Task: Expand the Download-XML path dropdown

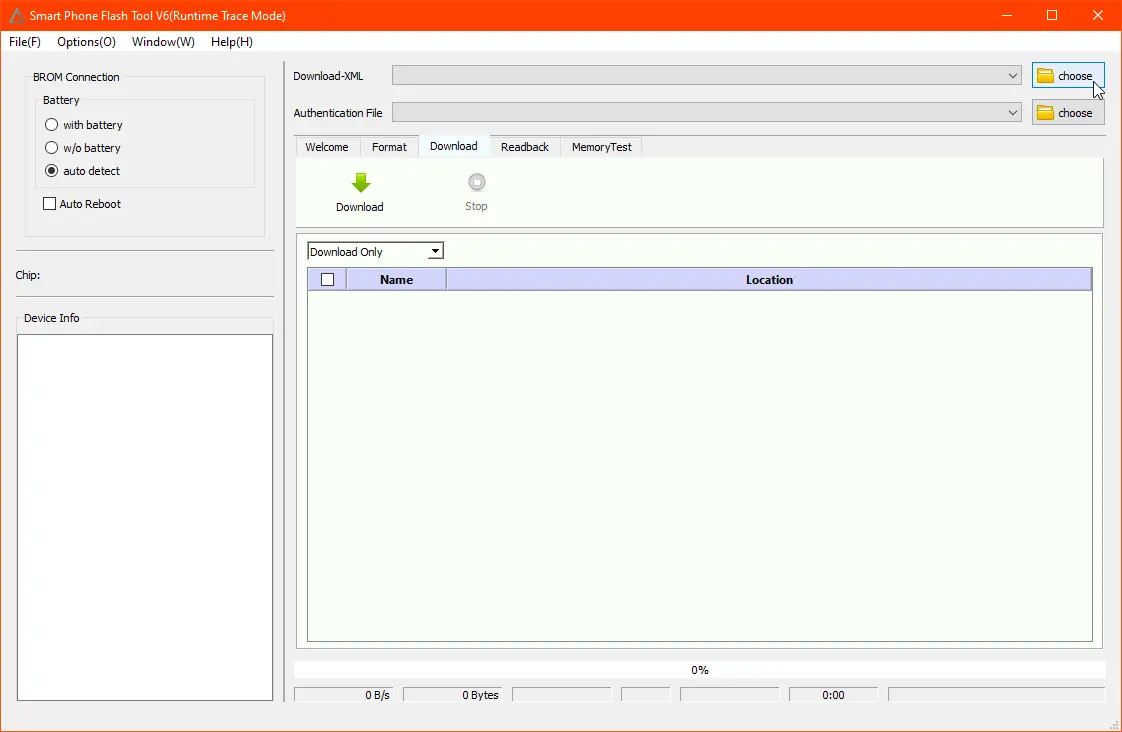Action: coord(1013,76)
